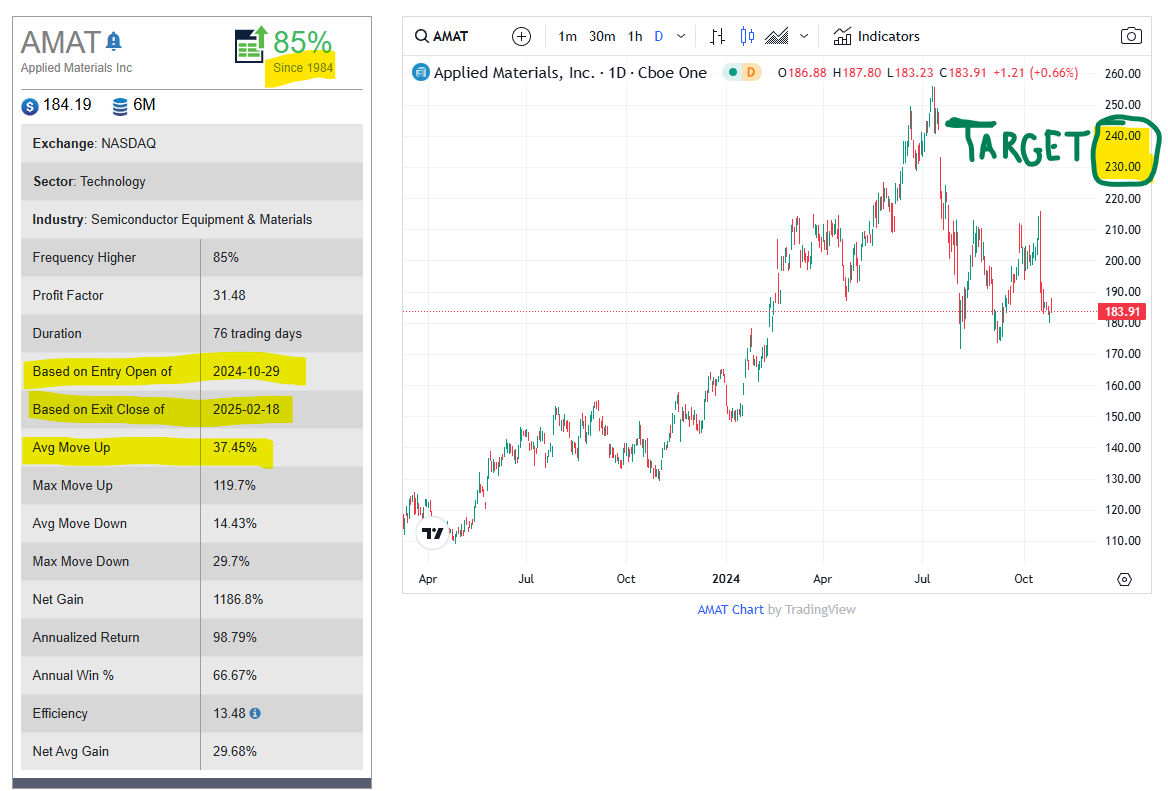
Task: Click the Annualized Return value 98.79%
Action: 235,638
